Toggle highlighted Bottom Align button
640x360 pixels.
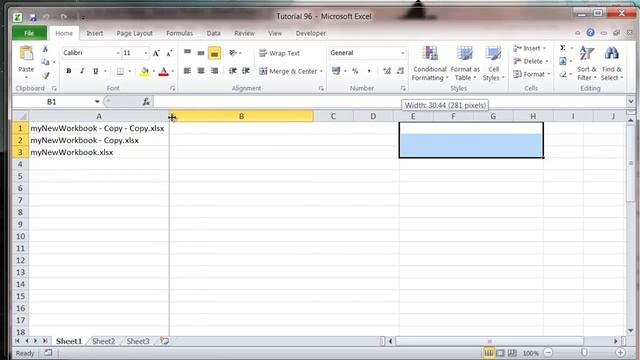tap(214, 53)
